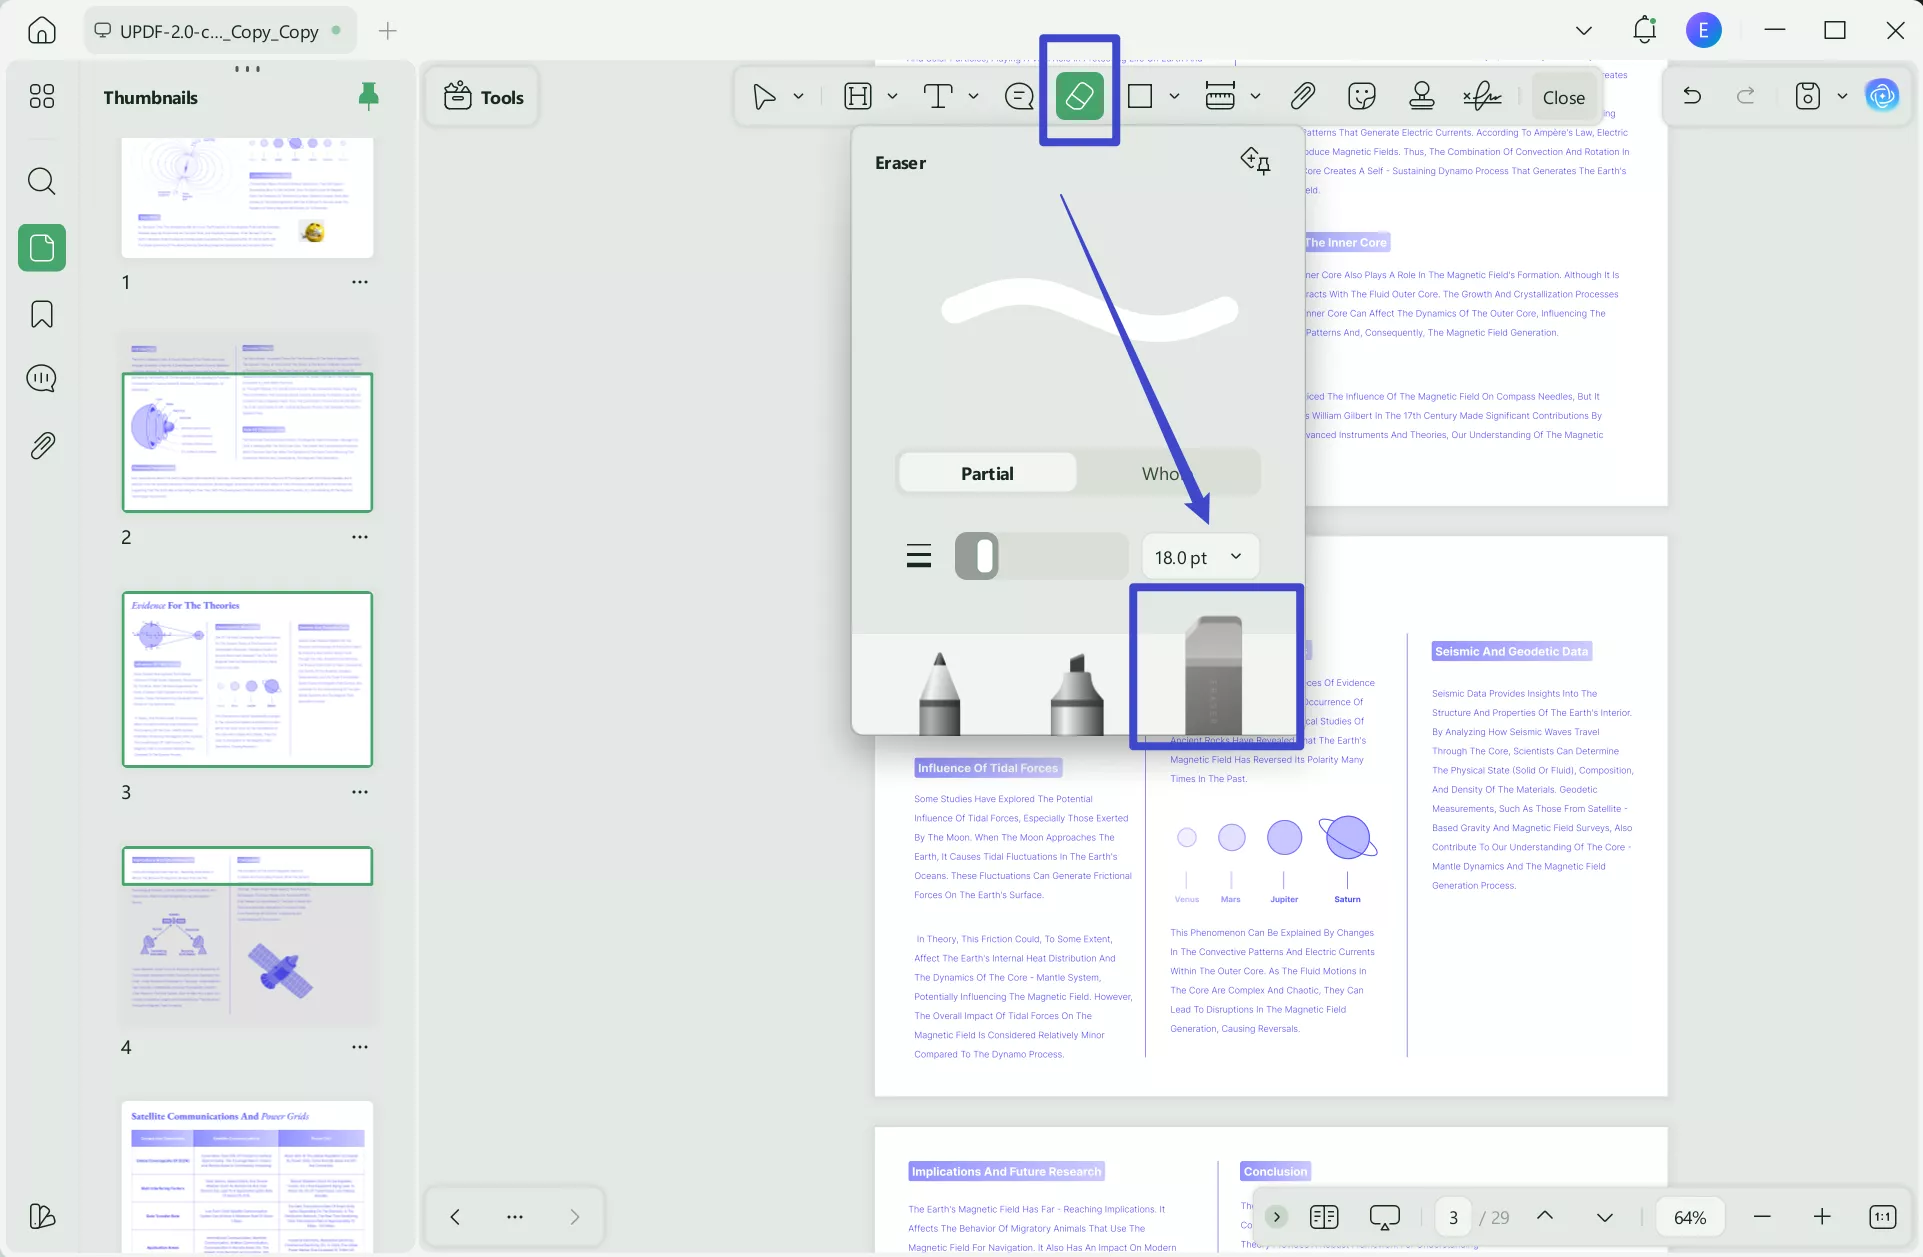Viewport: 1923px width, 1257px height.
Task: Open the UPDF AI assistant icon
Action: (x=1882, y=96)
